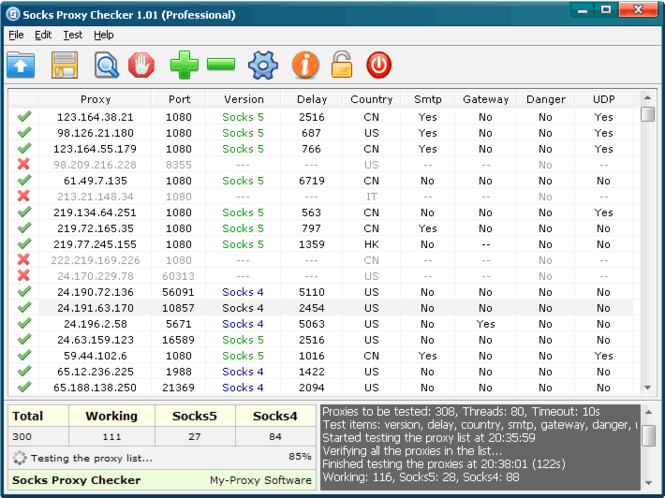The height and width of the screenshot is (498, 665).
Task: Open settings via blue gear icon
Action: point(263,65)
